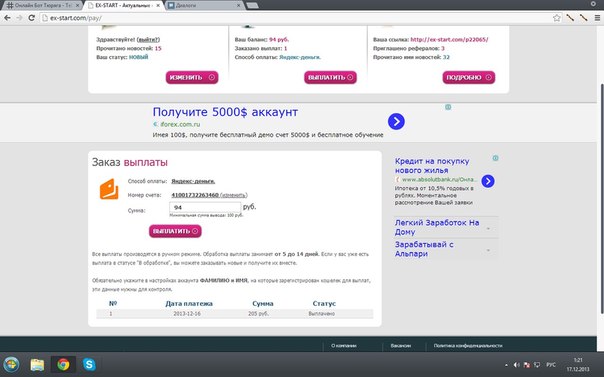Open the Chrome menu (three lines)
Viewport: 604px width, 377px height.
(x=597, y=18)
